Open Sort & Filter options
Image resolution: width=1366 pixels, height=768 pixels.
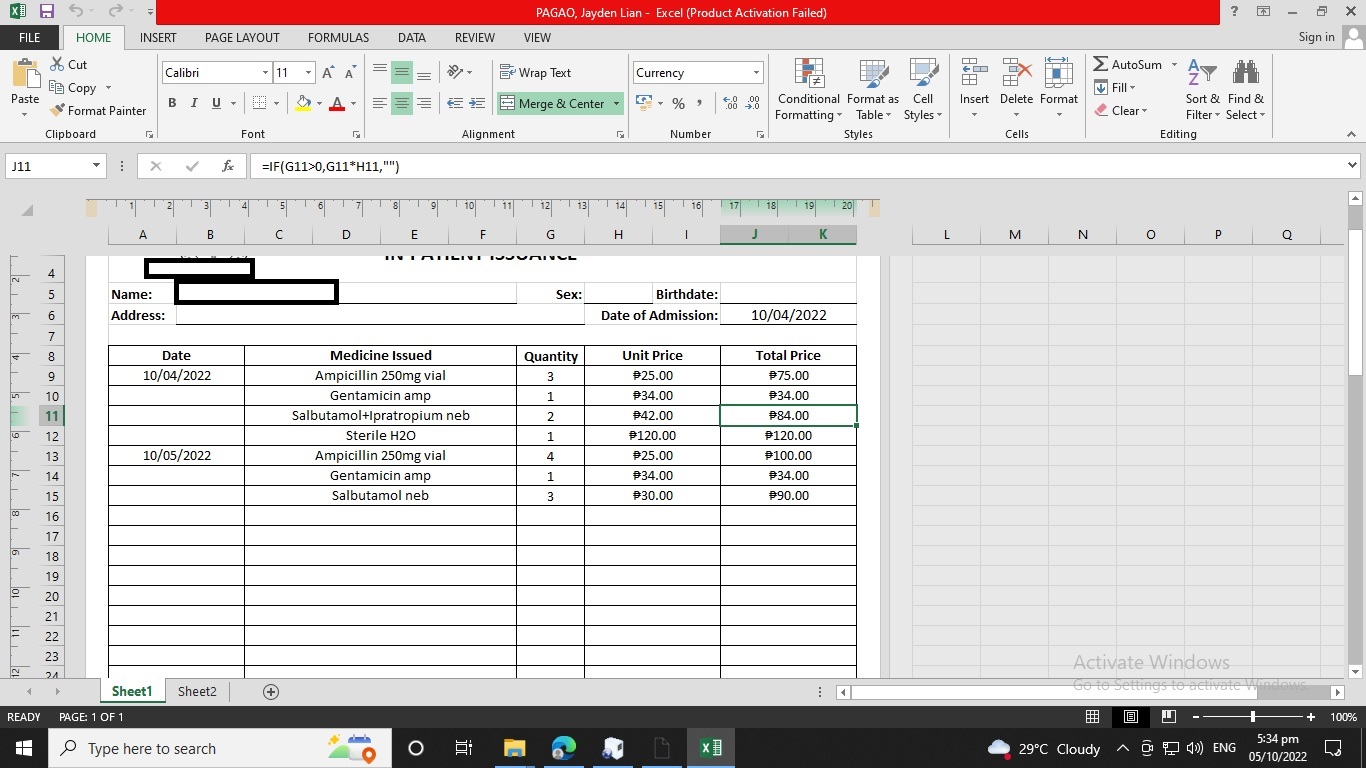1202,88
